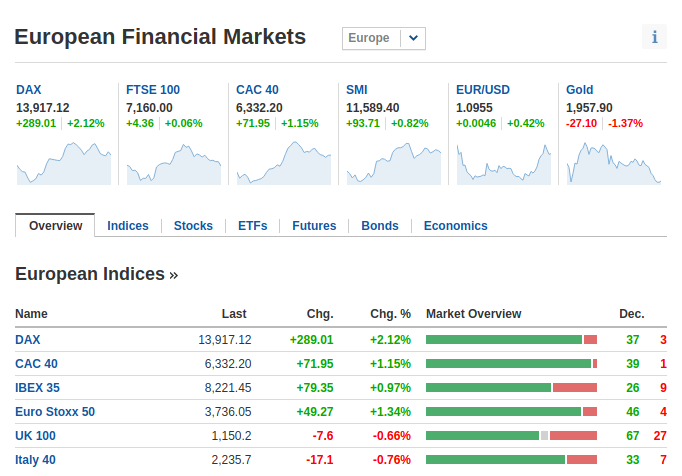Open the EUR/USD ticker link
This screenshot has height=476, width=682.
pyautogui.click(x=483, y=90)
